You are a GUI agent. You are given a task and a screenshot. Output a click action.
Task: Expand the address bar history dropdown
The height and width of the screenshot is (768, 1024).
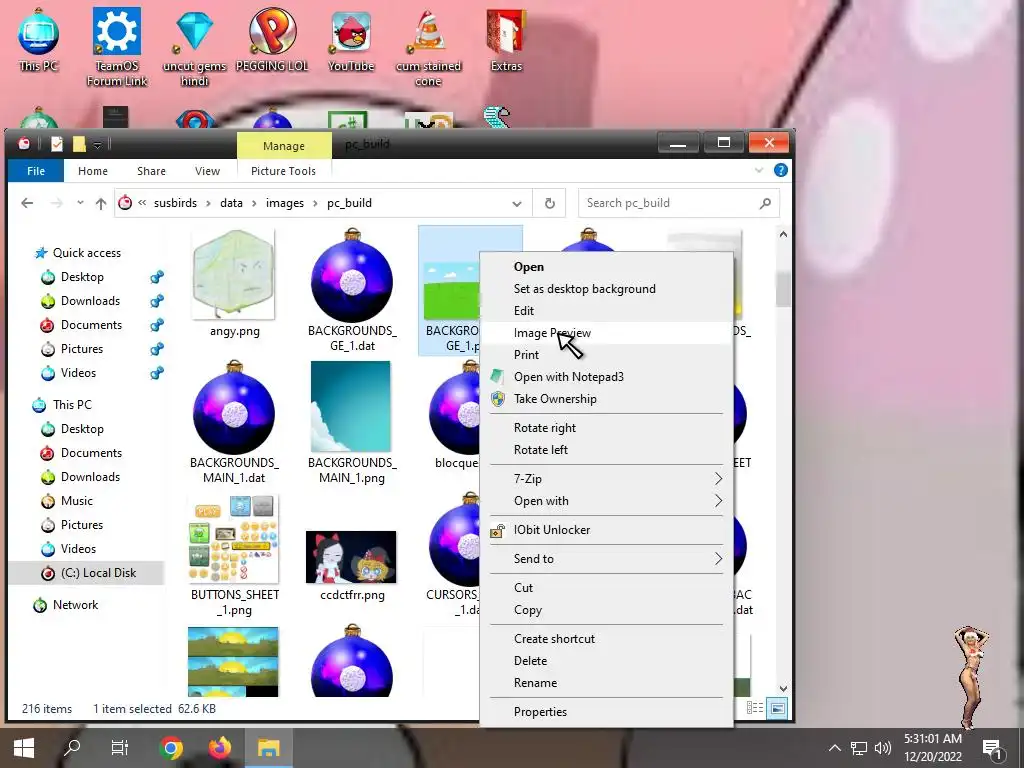tap(517, 203)
